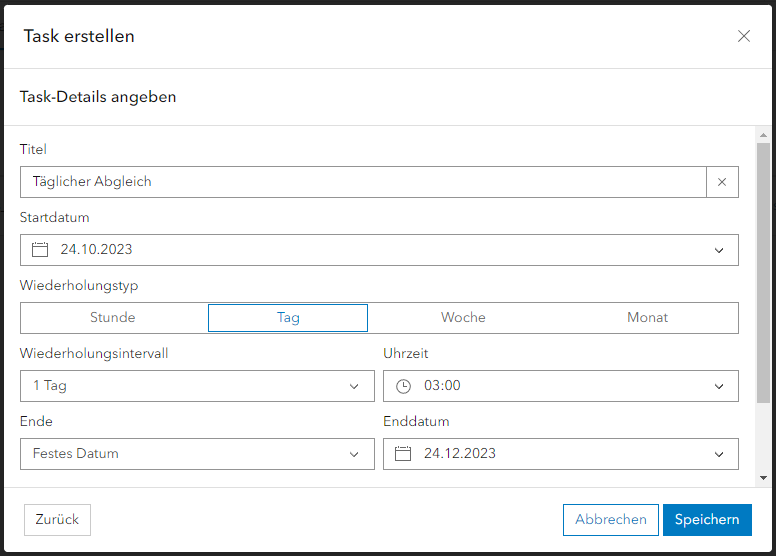Open the Wiederholungsintervall dropdown arrow
Viewport: 776px width, 556px height.
(x=354, y=387)
